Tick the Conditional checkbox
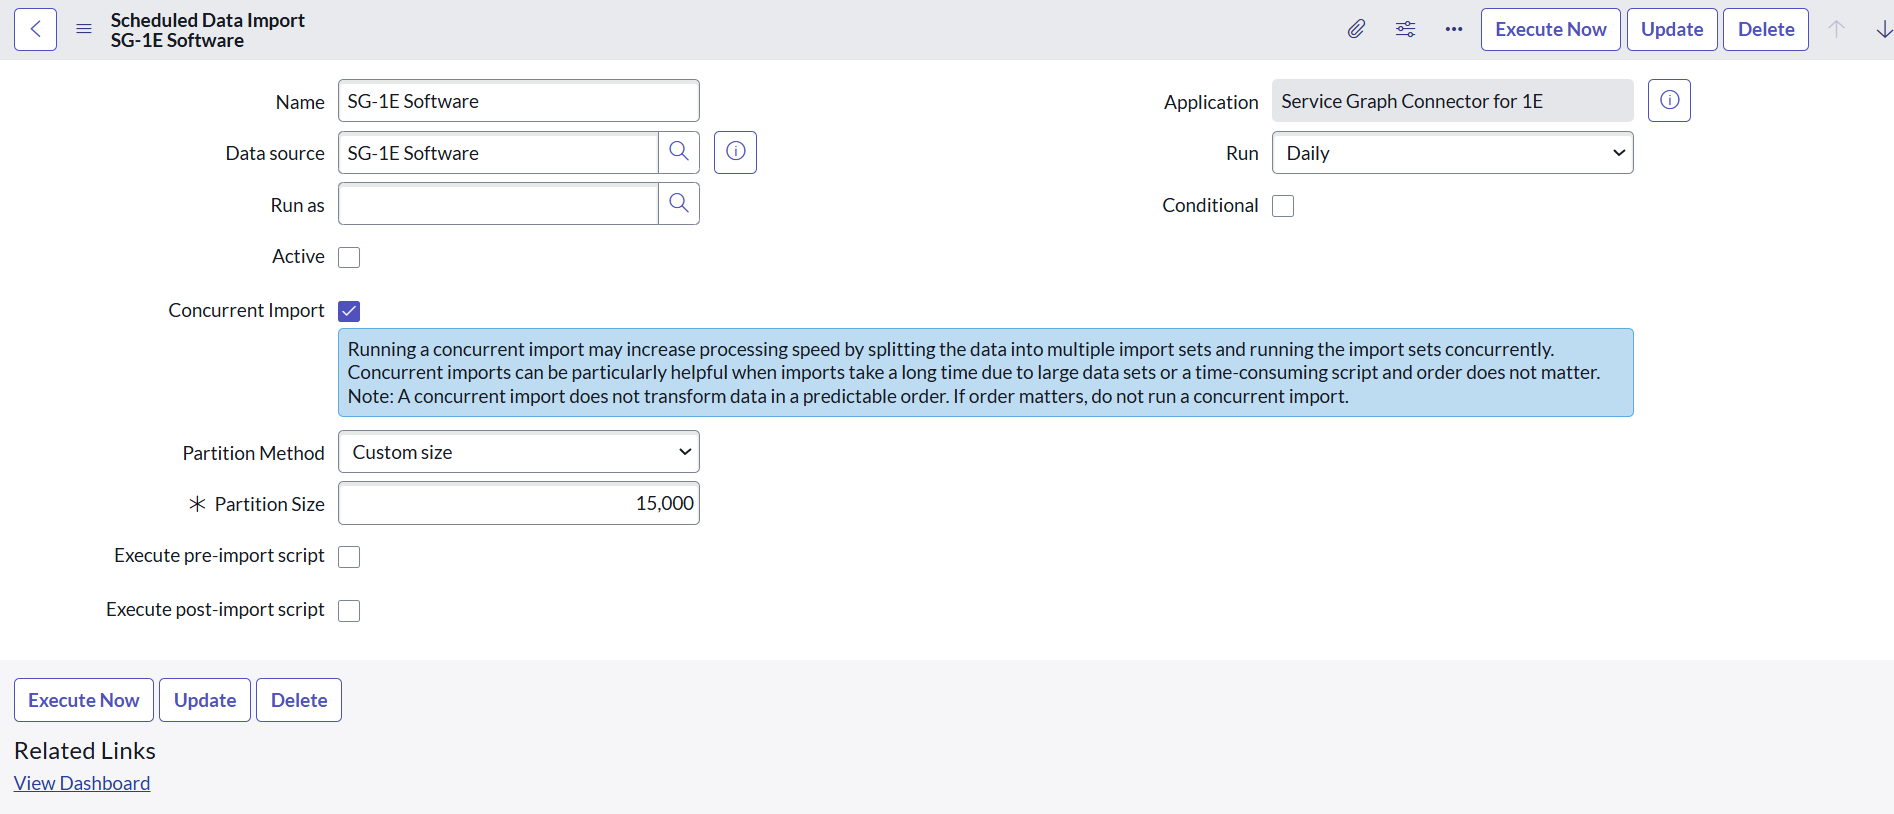1894x814 pixels. 1283,206
